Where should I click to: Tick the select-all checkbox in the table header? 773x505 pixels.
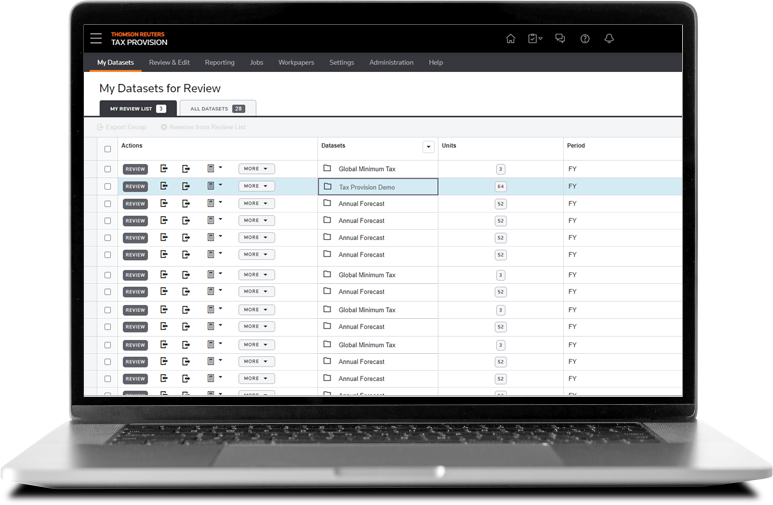click(108, 148)
